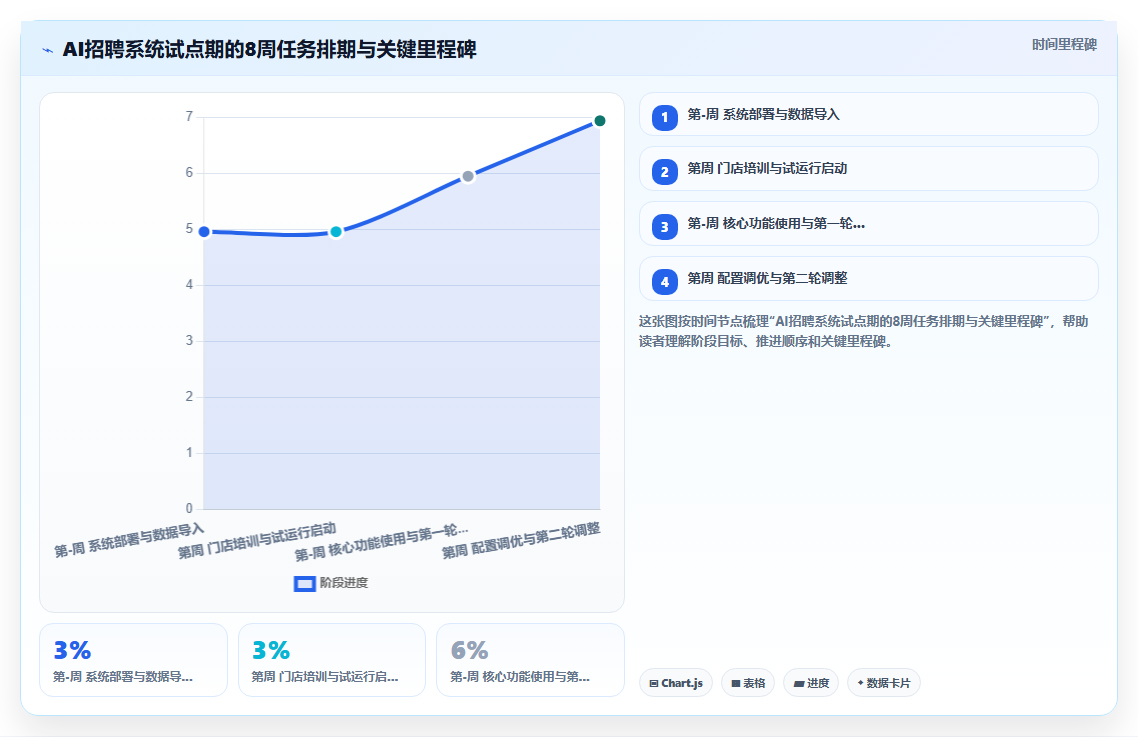
Task: Click the cyan second data point on chart
Action: tap(336, 232)
